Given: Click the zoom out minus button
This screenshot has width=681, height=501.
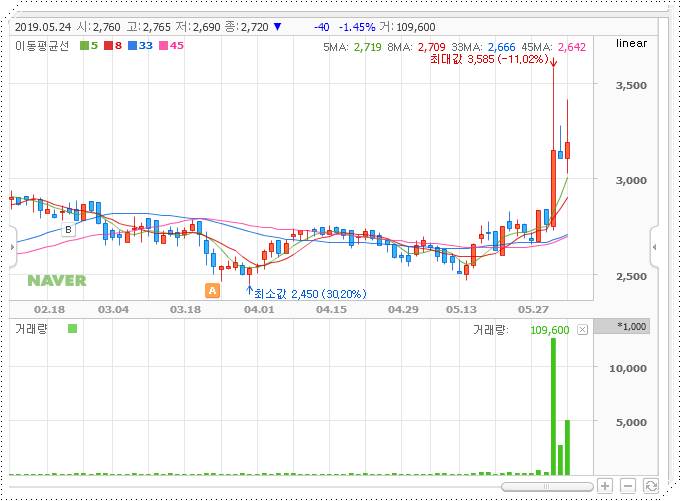Looking at the screenshot, I should [628, 486].
